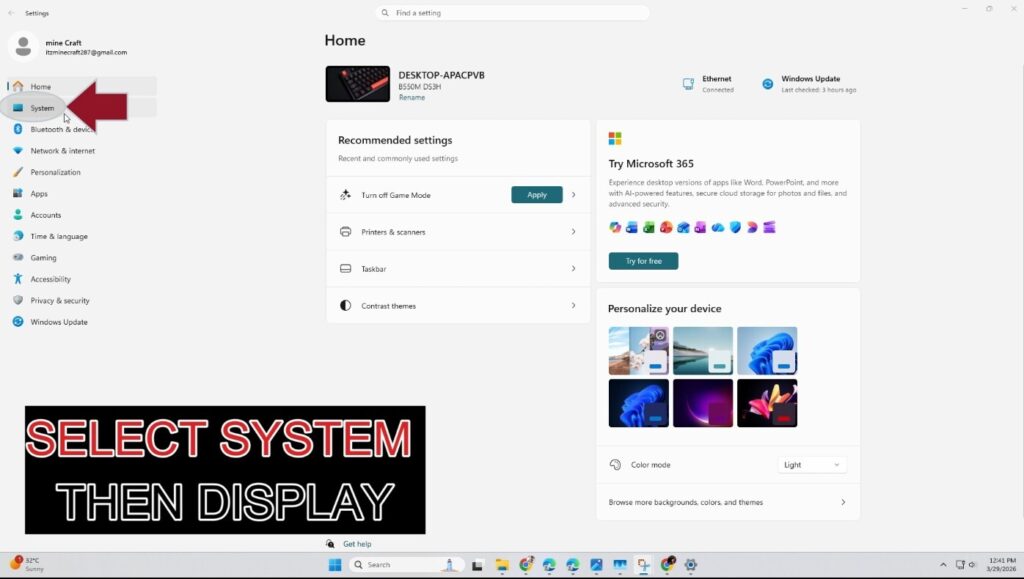Expand the Printers & scanners row
Viewport: 1024px width, 579px height.
[x=457, y=231]
